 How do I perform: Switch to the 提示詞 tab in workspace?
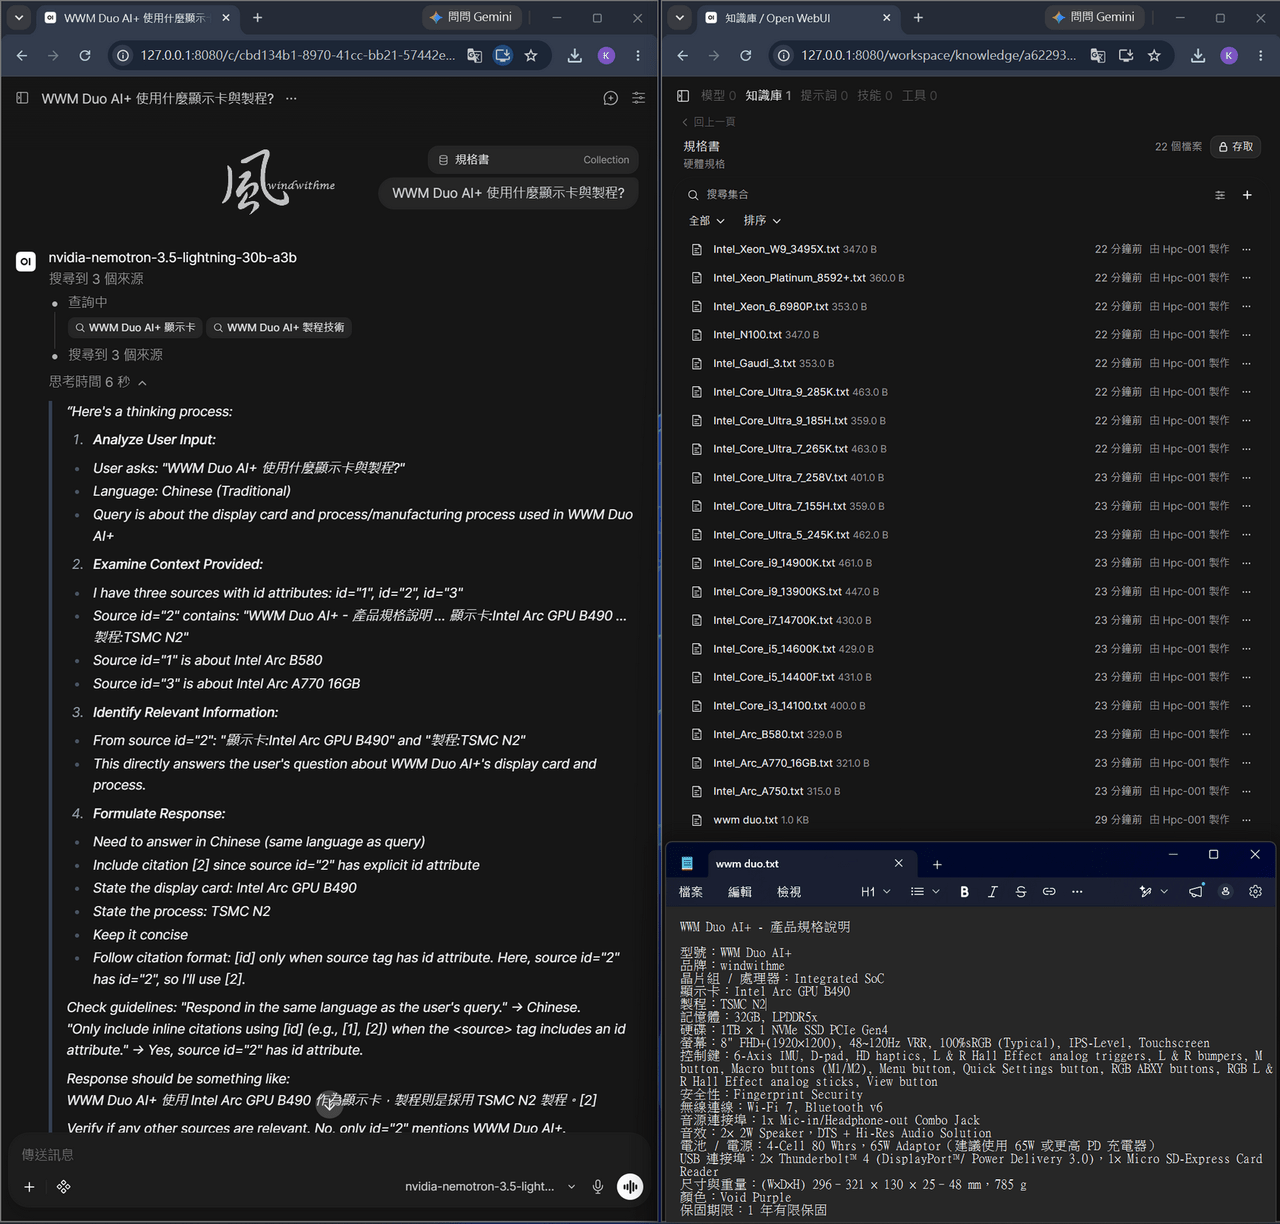coord(824,95)
